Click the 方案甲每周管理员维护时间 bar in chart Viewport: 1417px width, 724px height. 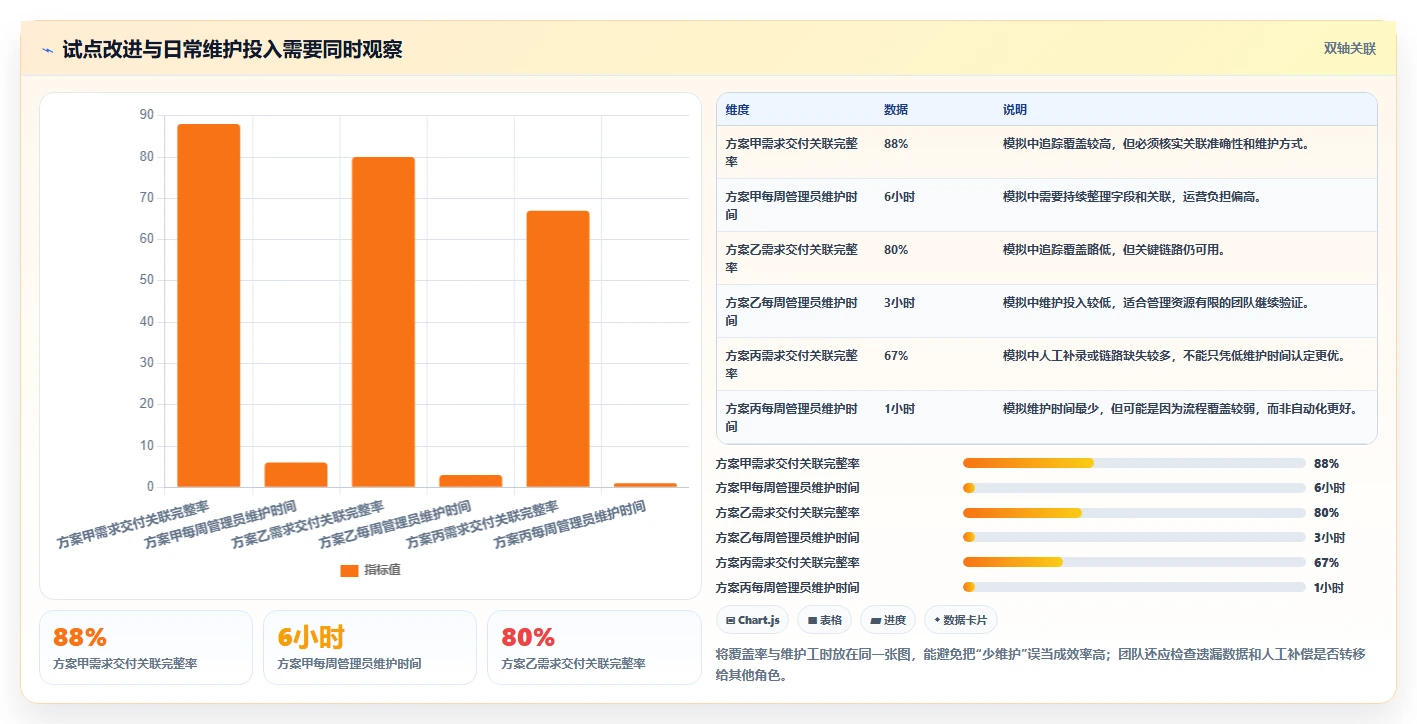(296, 475)
